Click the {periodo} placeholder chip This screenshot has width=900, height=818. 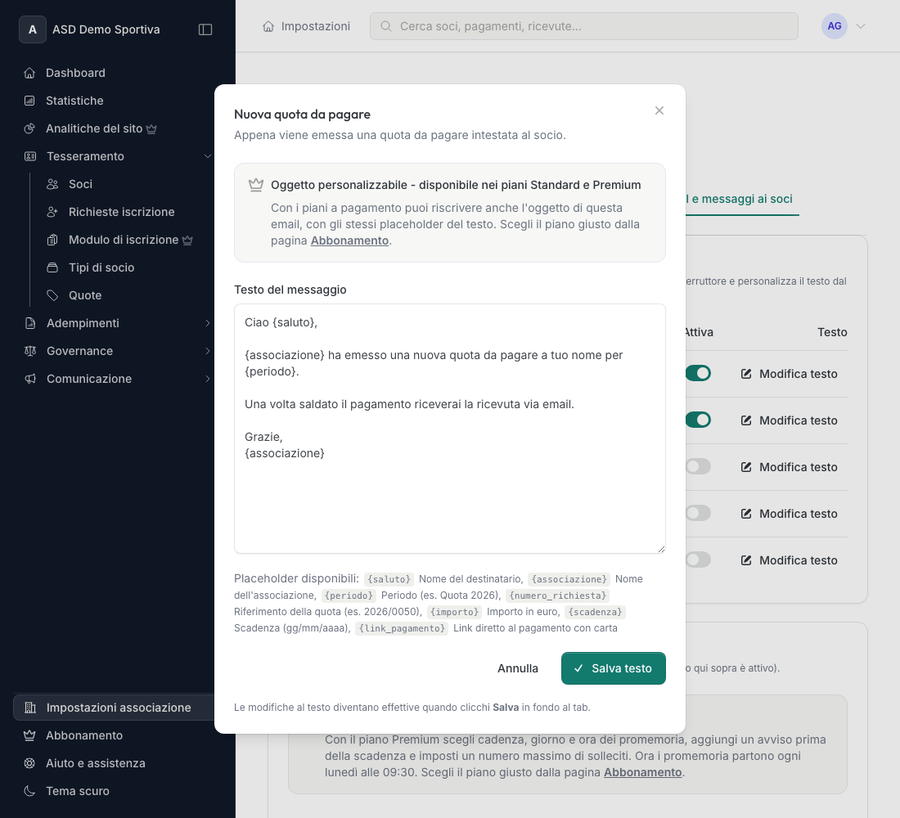point(348,595)
